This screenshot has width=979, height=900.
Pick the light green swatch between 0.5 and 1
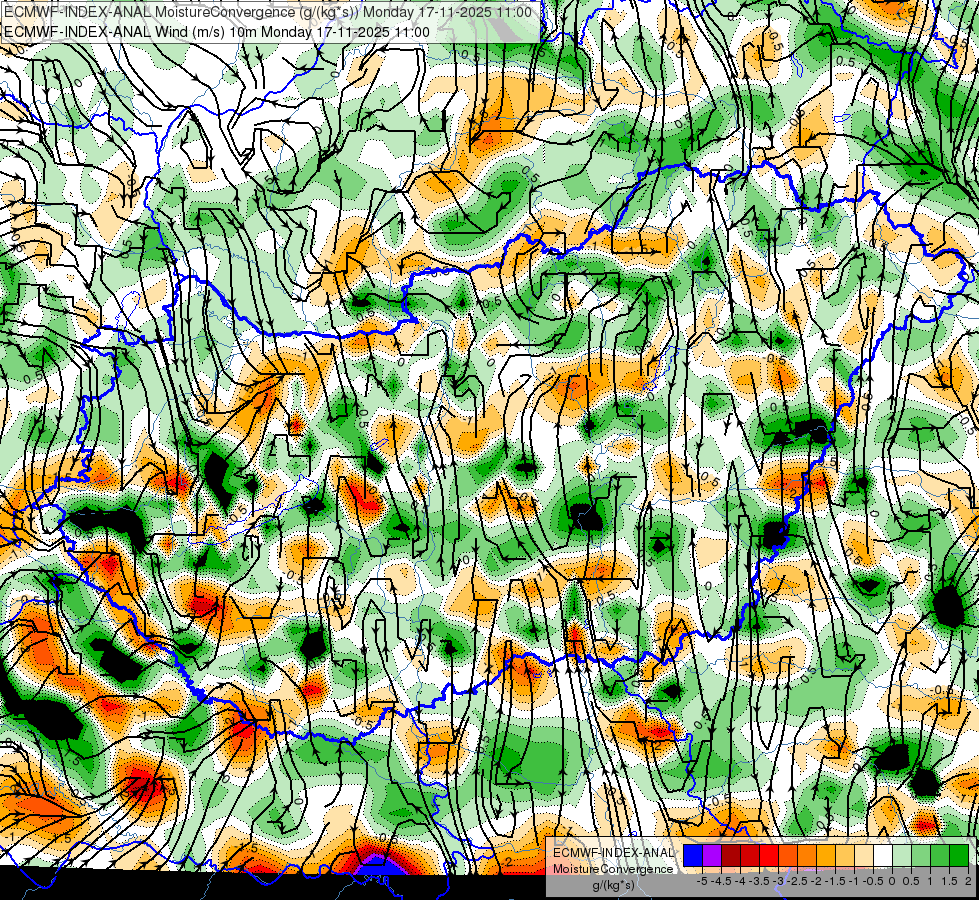pyautogui.click(x=921, y=855)
